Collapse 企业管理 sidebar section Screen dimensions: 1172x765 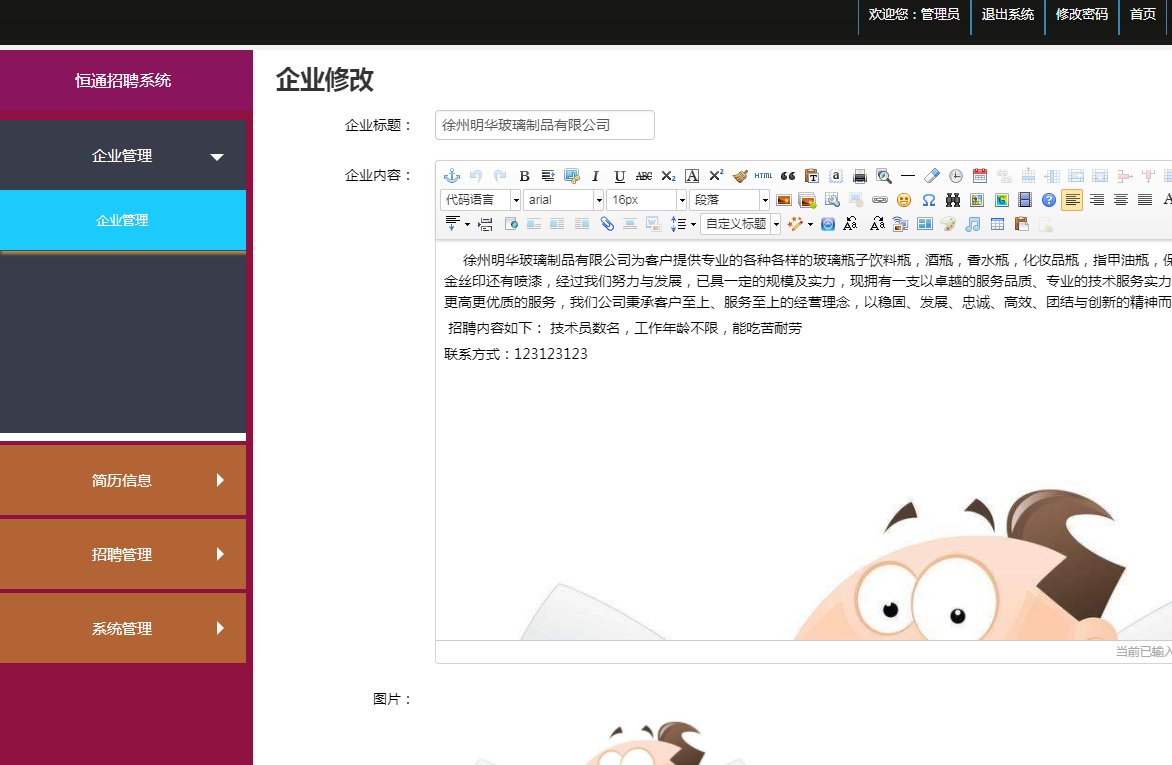pos(123,156)
